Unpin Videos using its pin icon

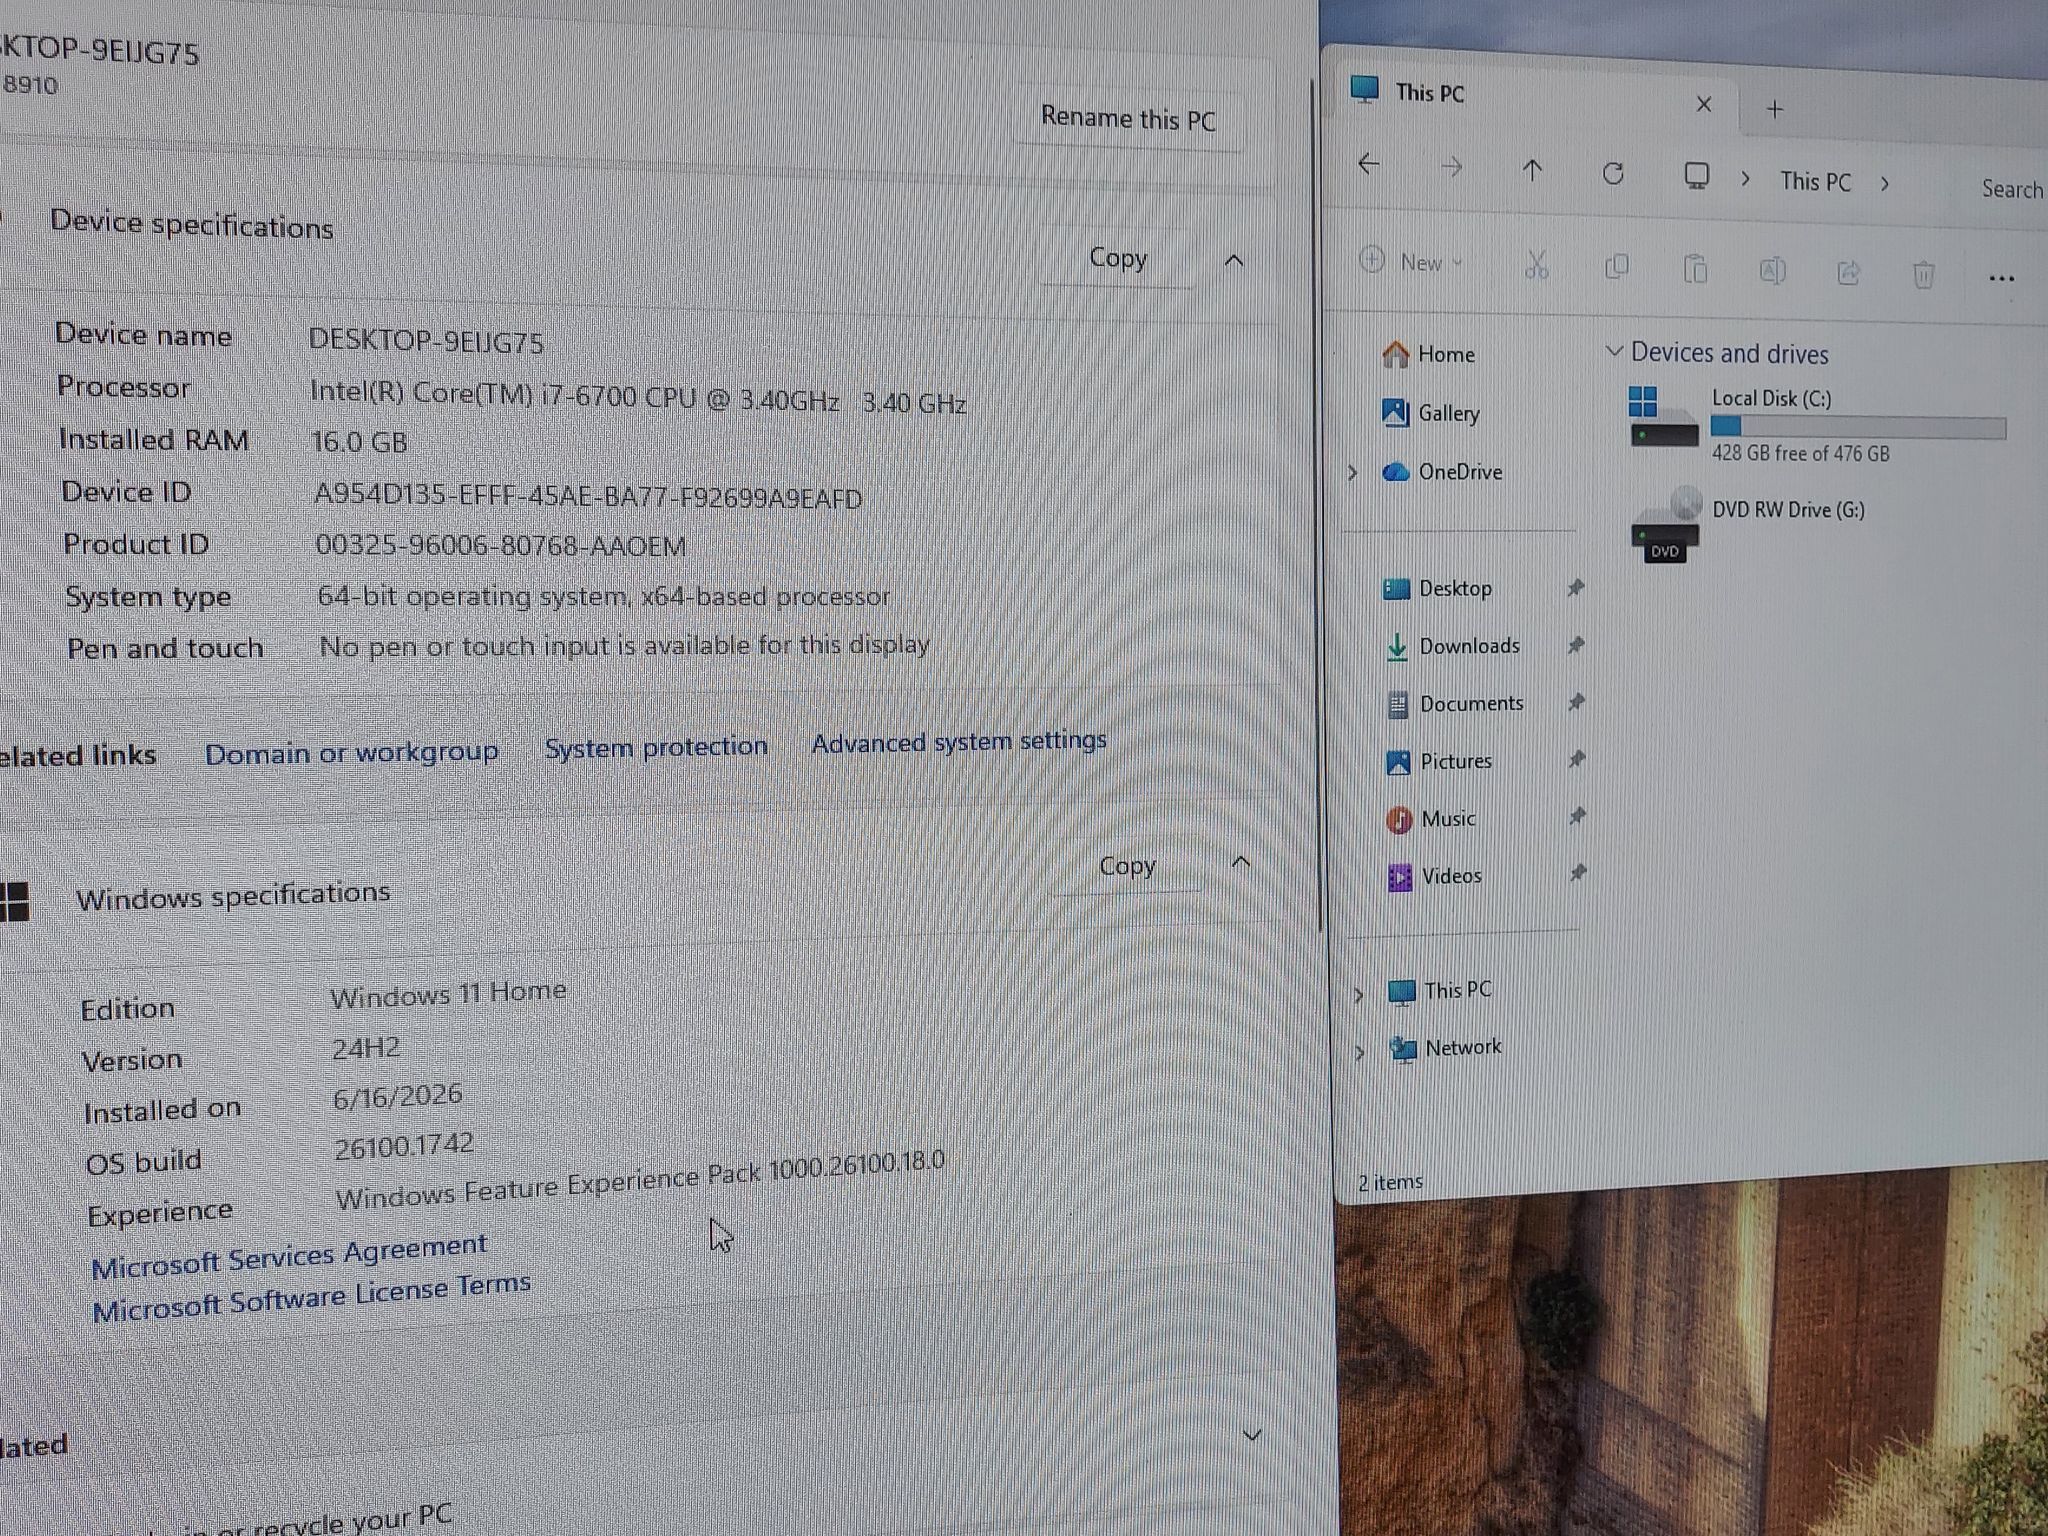pyautogui.click(x=1578, y=873)
